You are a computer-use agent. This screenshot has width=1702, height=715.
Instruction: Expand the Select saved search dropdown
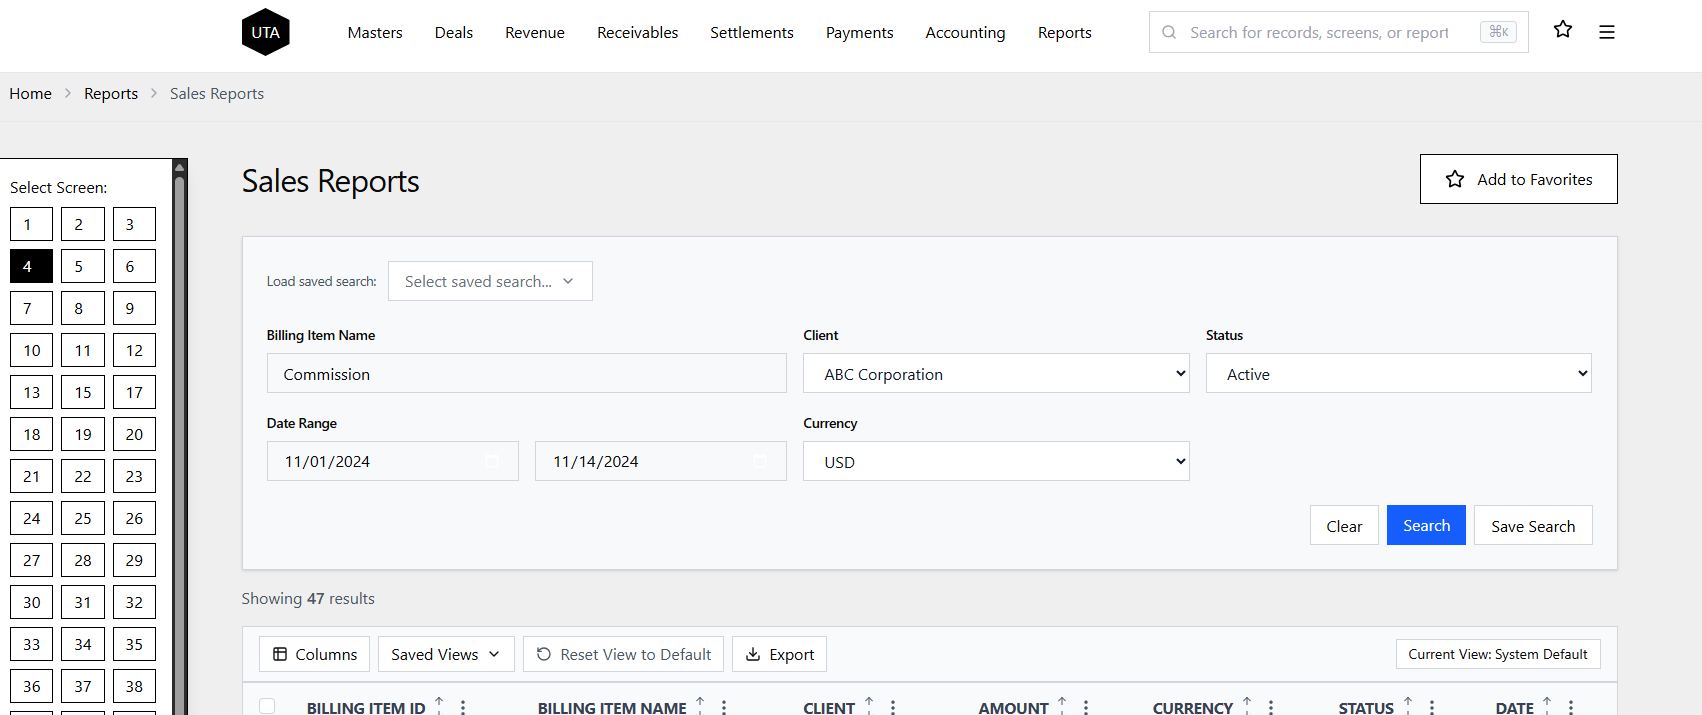click(489, 281)
